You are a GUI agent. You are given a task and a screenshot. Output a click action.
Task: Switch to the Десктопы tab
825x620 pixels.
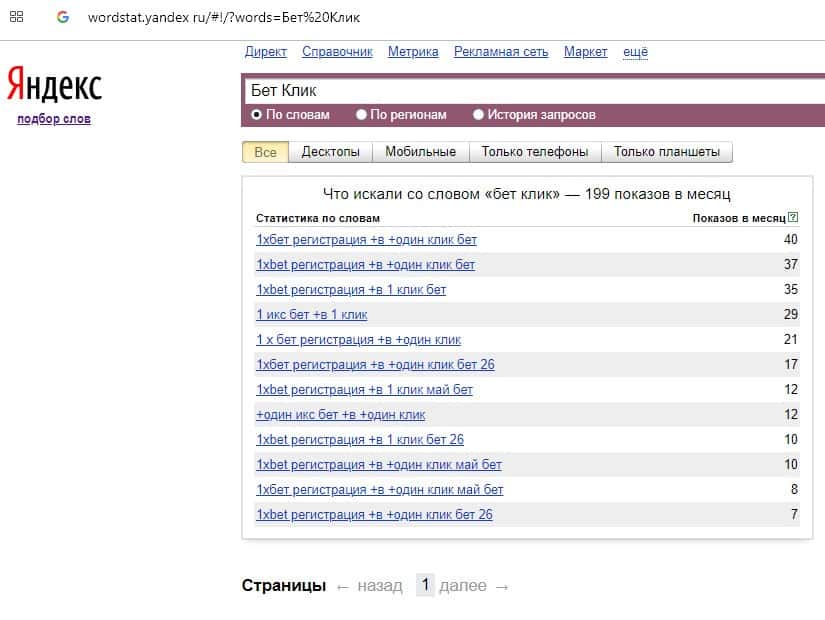point(330,152)
